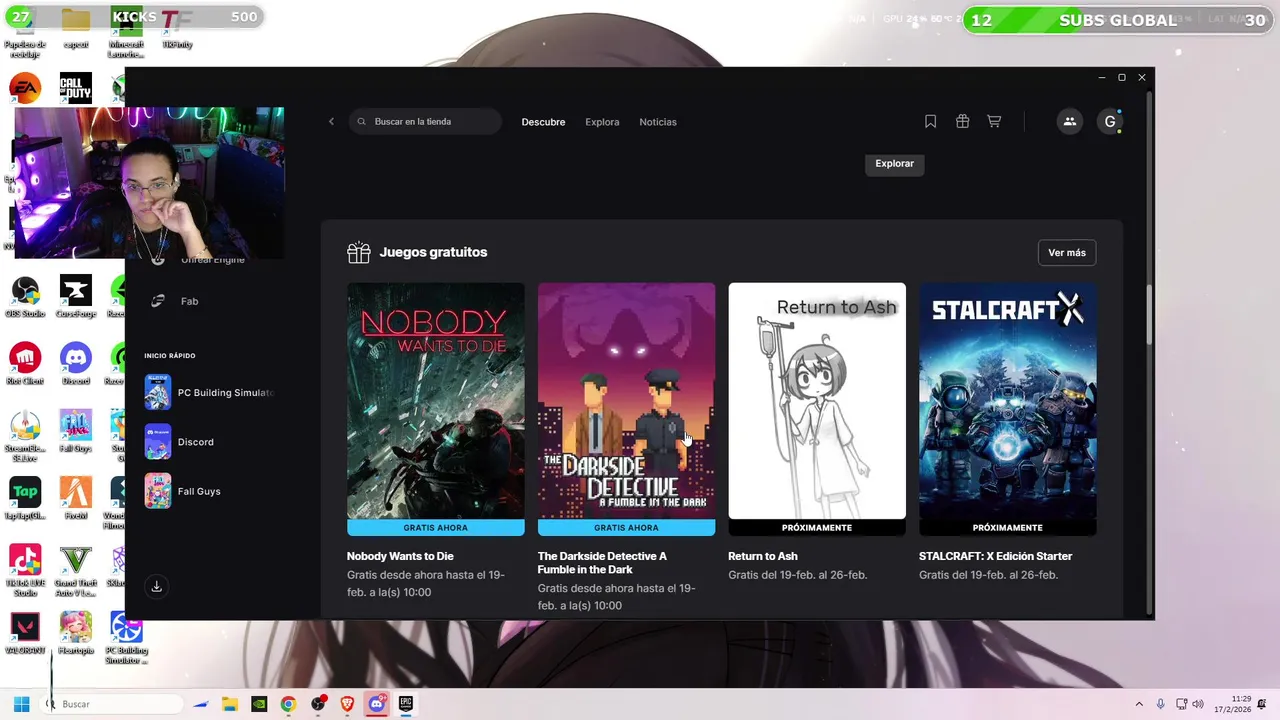This screenshot has height=720, width=1280.
Task: Click the microphone icon in system tray
Action: pyautogui.click(x=1161, y=705)
